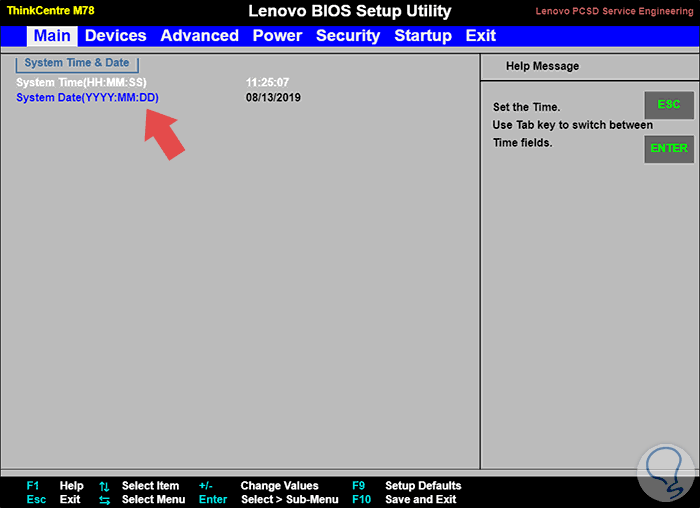This screenshot has height=508, width=700.
Task: Go to the Power tab
Action: click(x=277, y=36)
